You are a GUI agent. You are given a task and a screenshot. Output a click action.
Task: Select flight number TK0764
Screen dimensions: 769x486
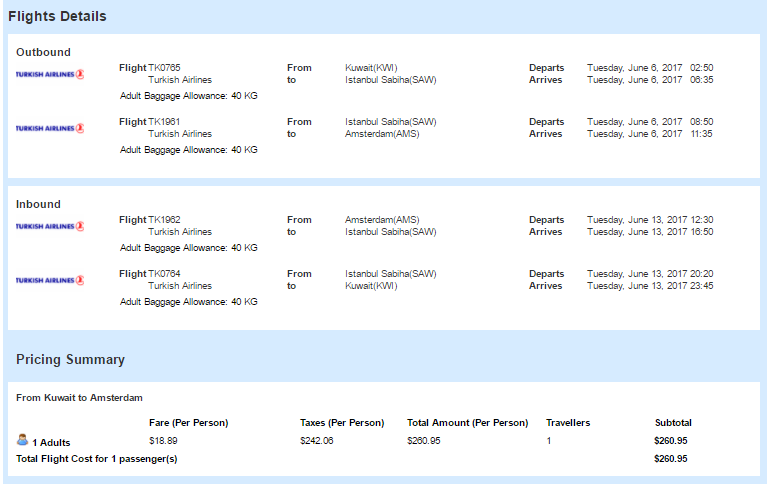(164, 274)
